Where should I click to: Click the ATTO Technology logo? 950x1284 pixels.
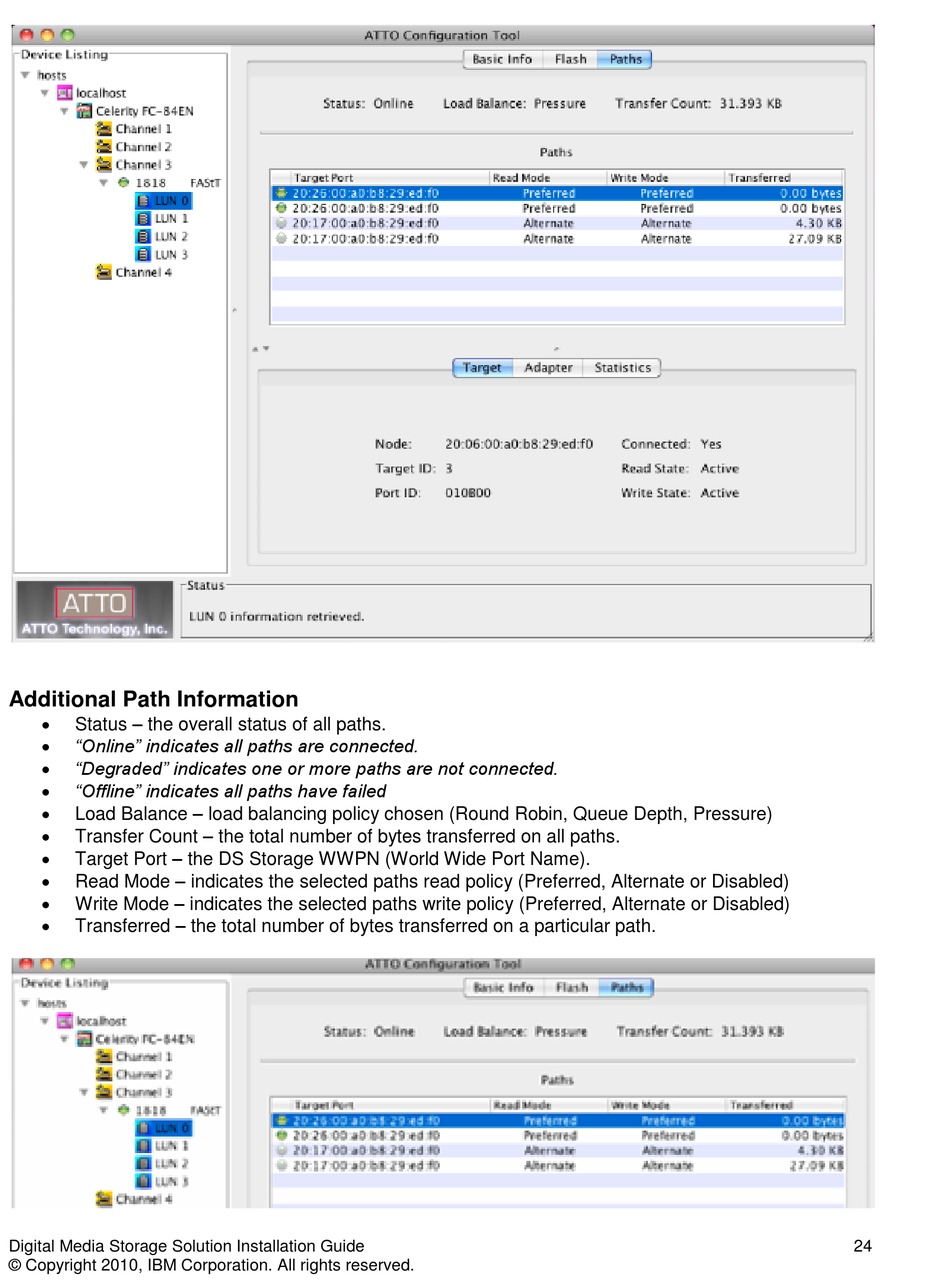[95, 610]
